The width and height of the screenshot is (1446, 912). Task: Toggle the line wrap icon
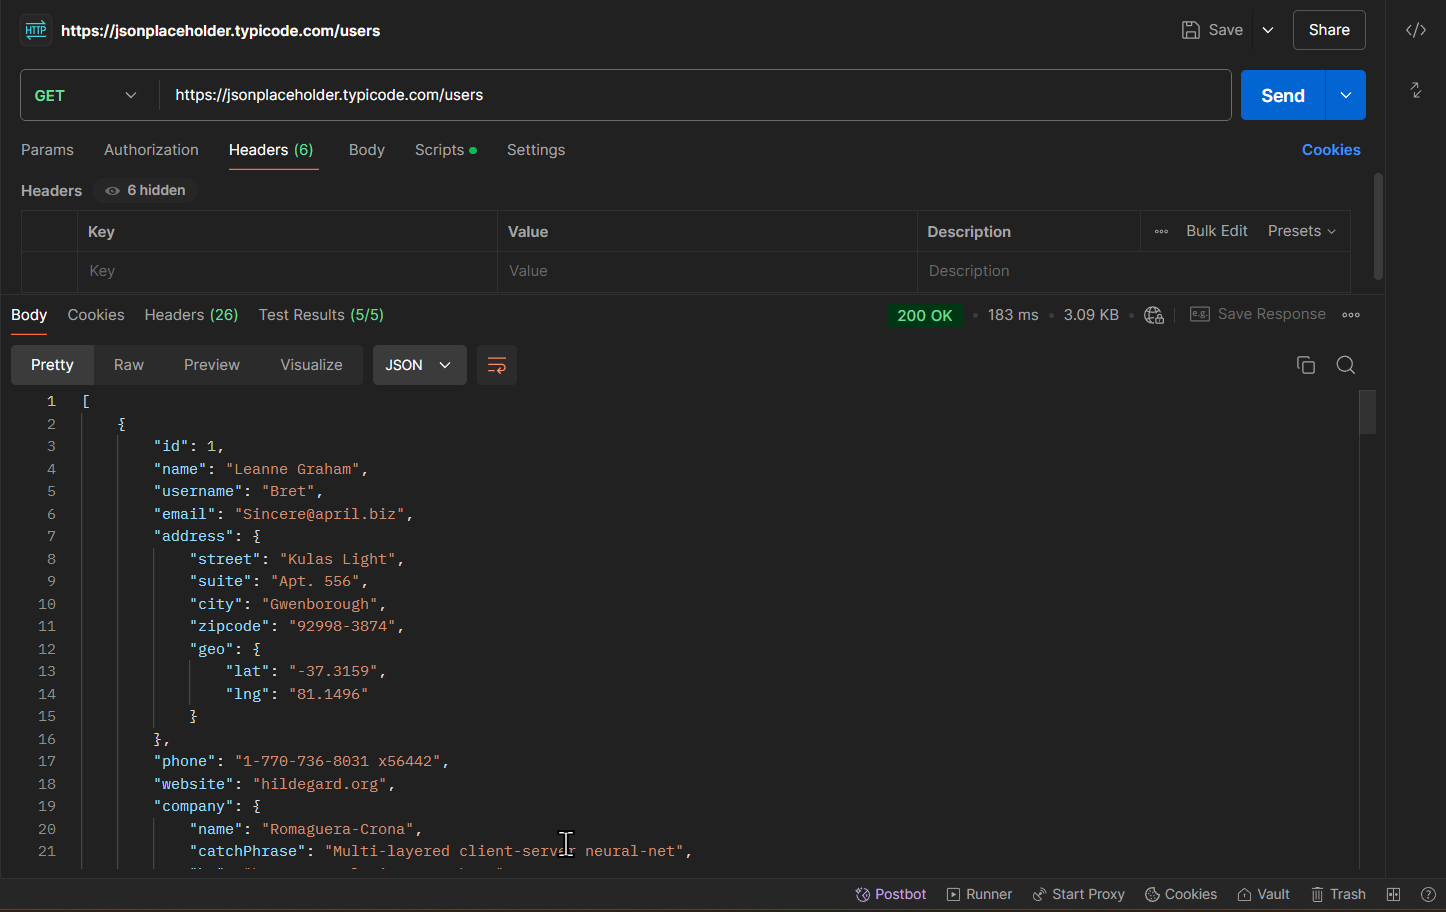pyautogui.click(x=497, y=365)
